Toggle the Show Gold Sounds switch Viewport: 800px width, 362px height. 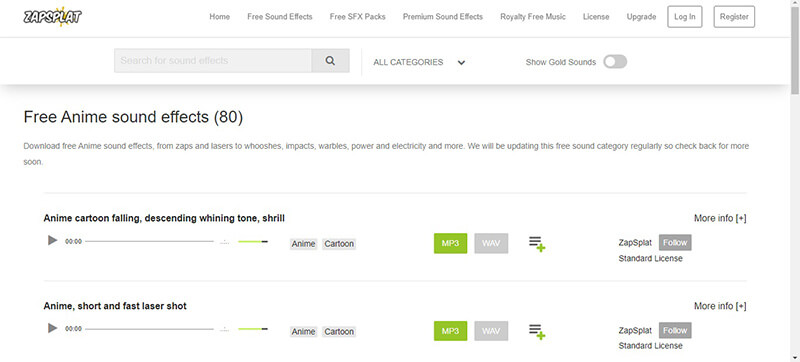(x=615, y=62)
